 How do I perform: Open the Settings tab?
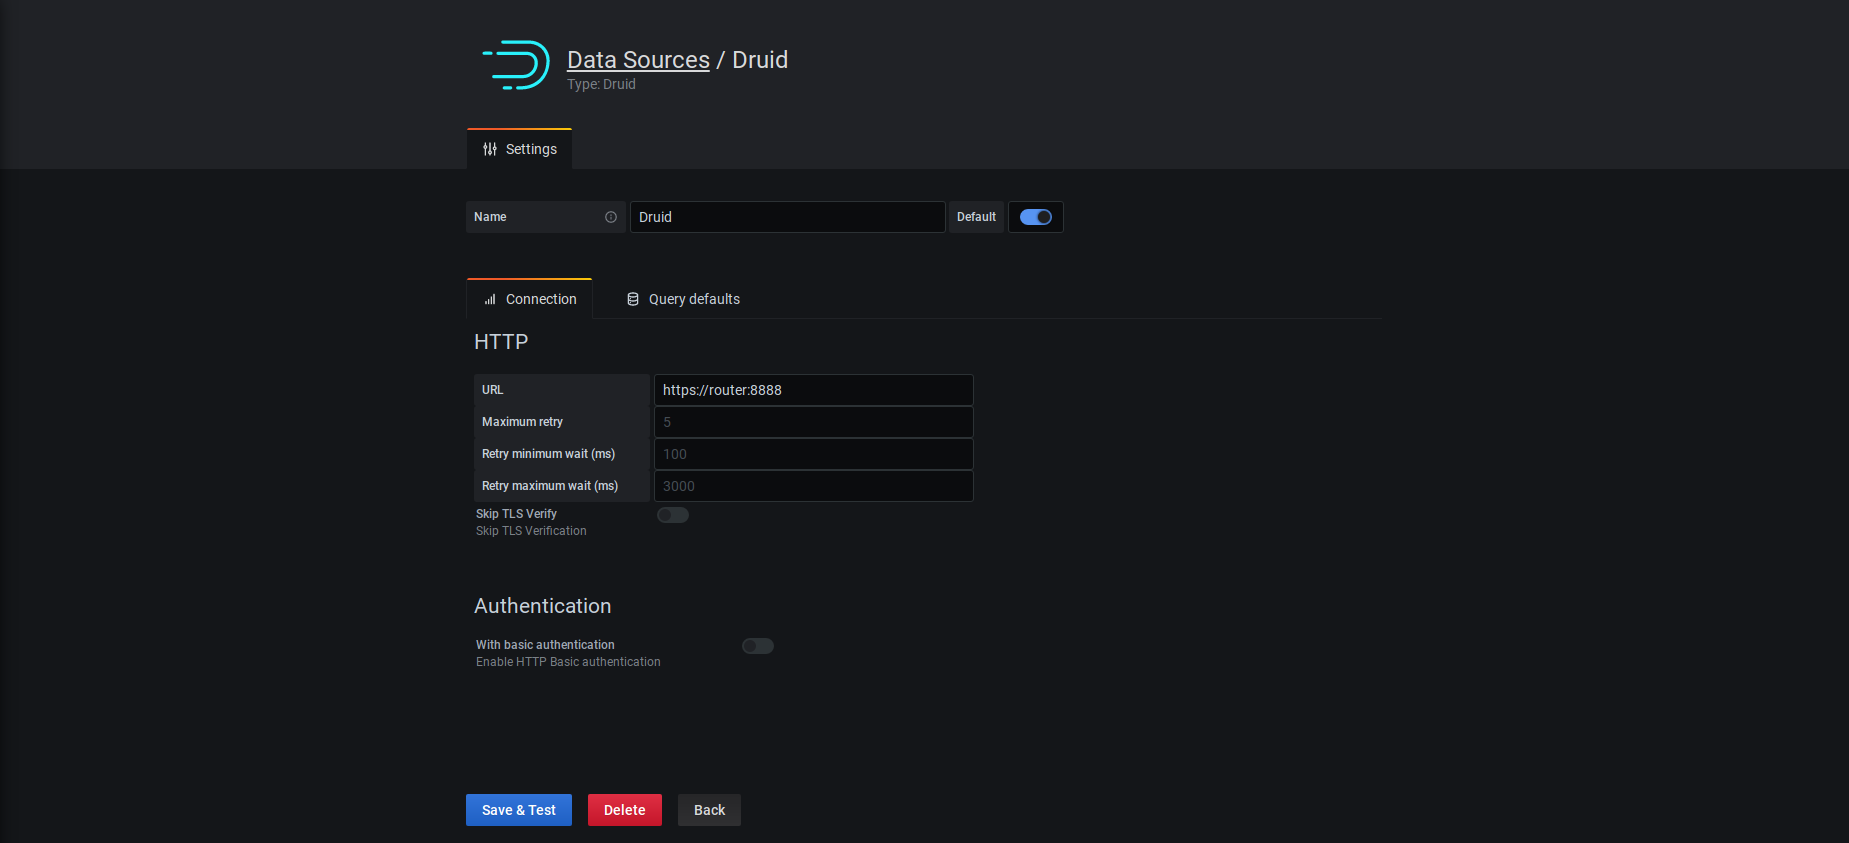519,149
